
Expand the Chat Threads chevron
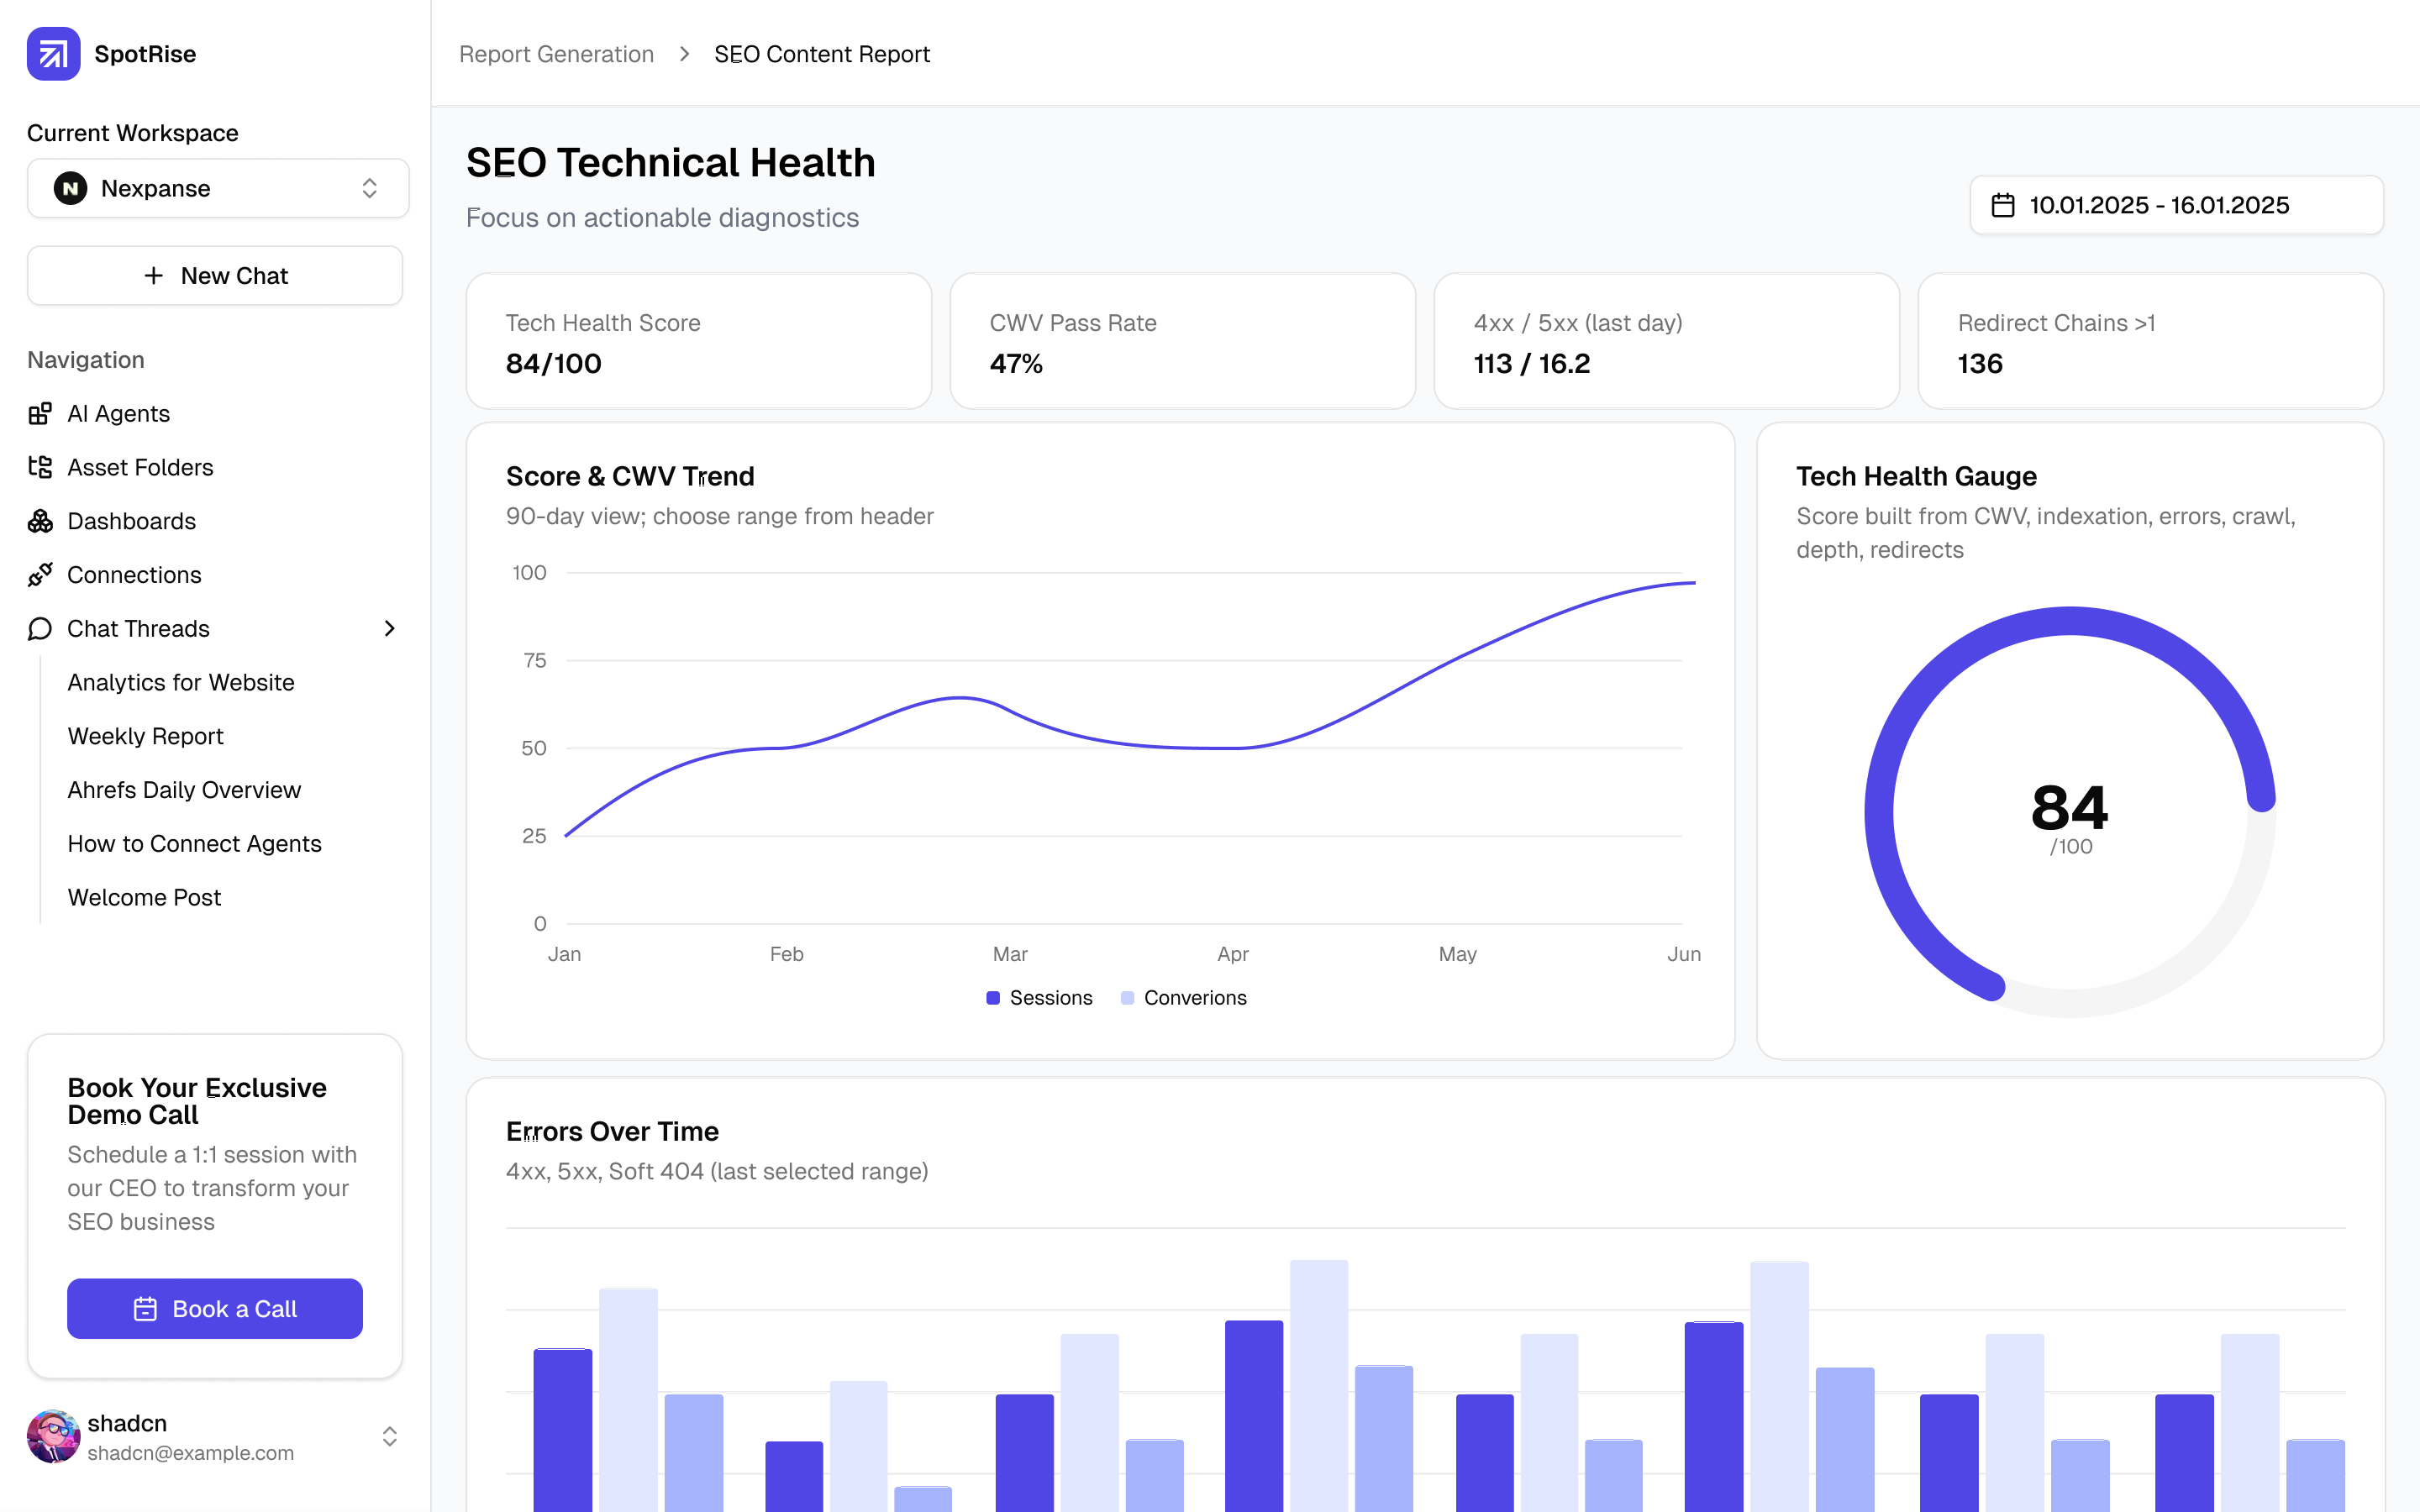click(389, 629)
